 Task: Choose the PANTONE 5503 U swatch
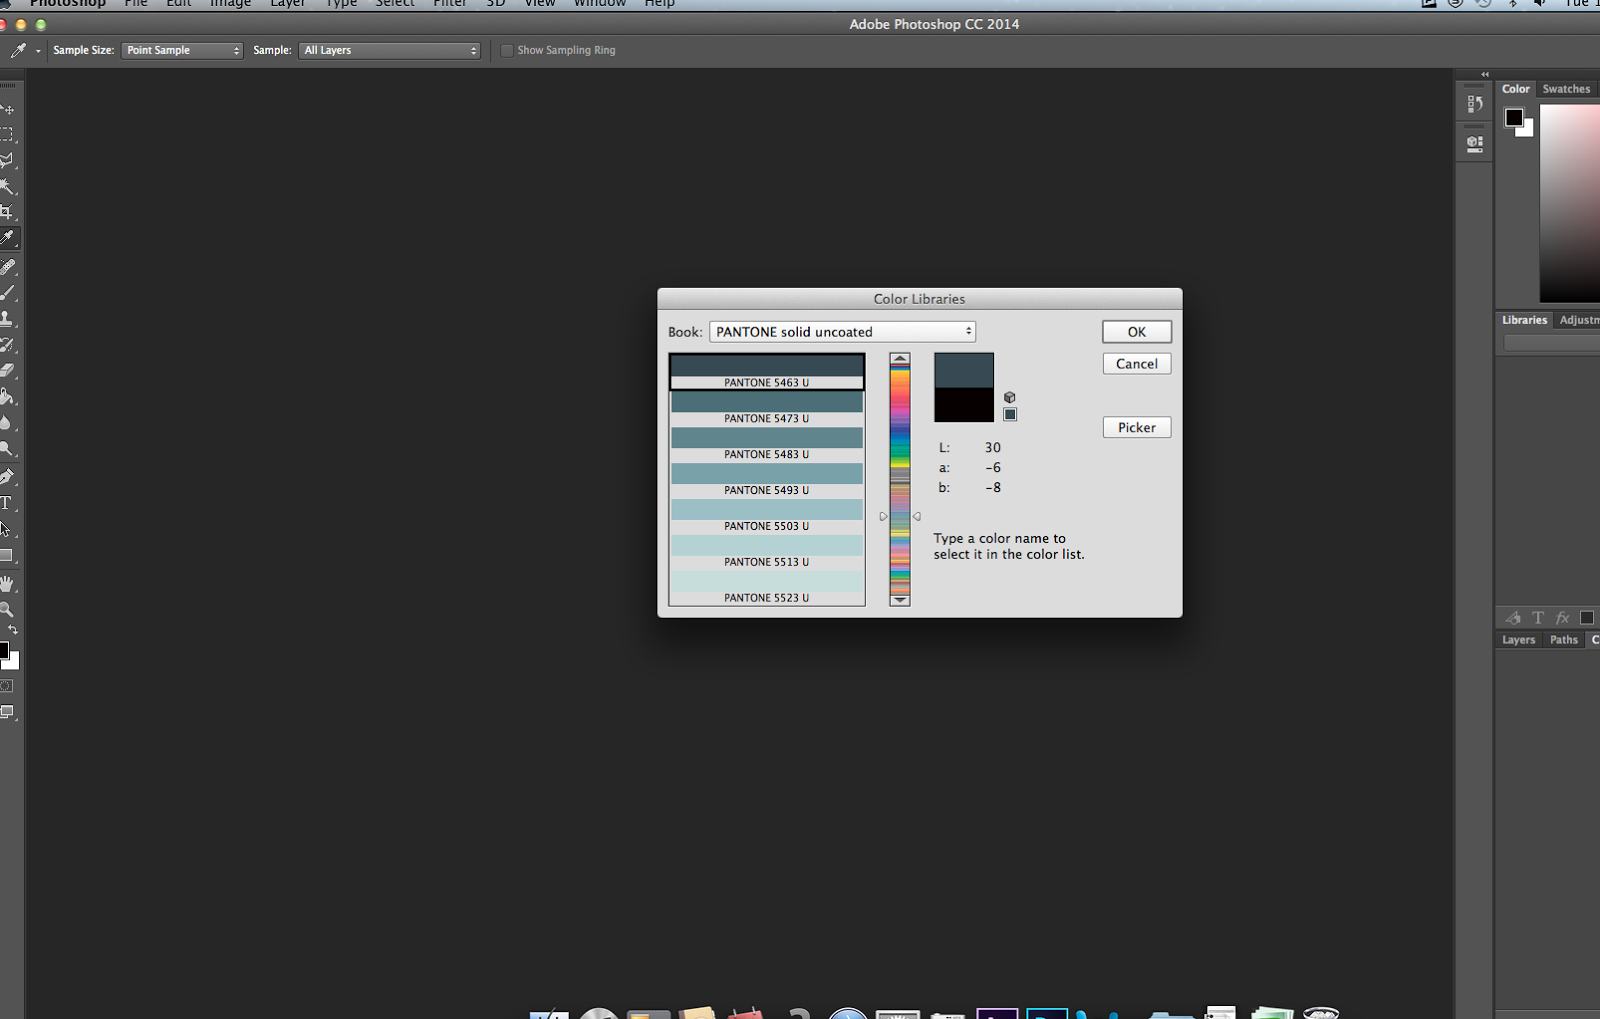pyautogui.click(x=767, y=516)
